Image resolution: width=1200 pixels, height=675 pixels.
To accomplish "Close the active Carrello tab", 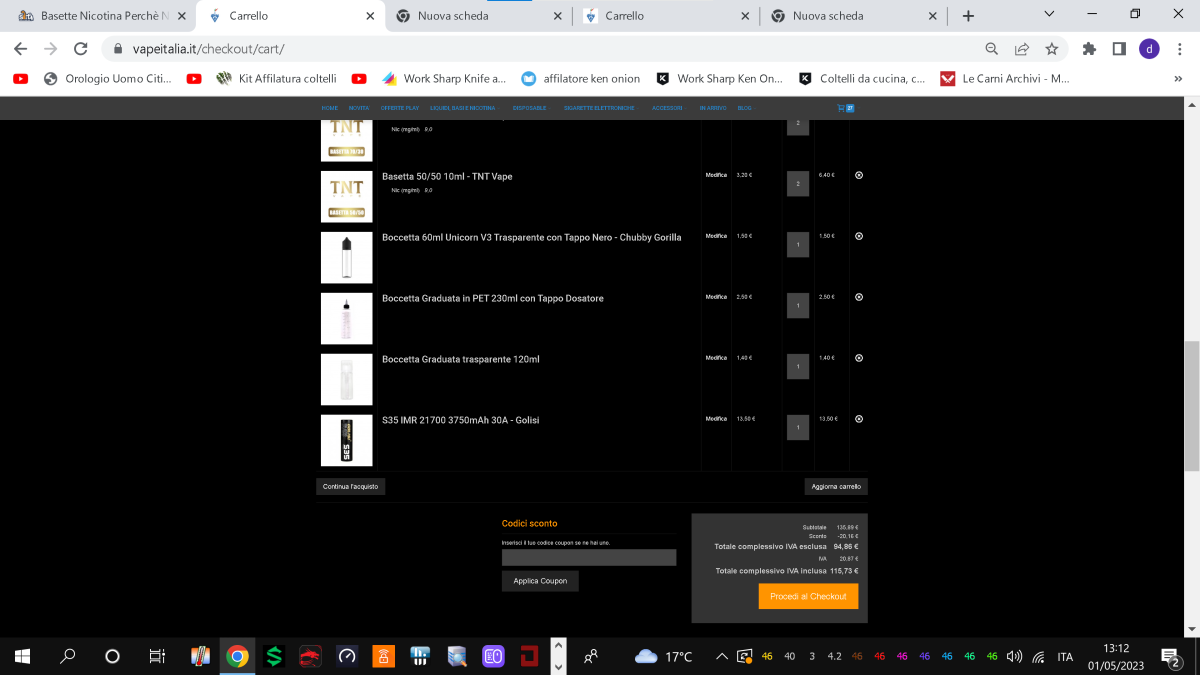I will (370, 16).
